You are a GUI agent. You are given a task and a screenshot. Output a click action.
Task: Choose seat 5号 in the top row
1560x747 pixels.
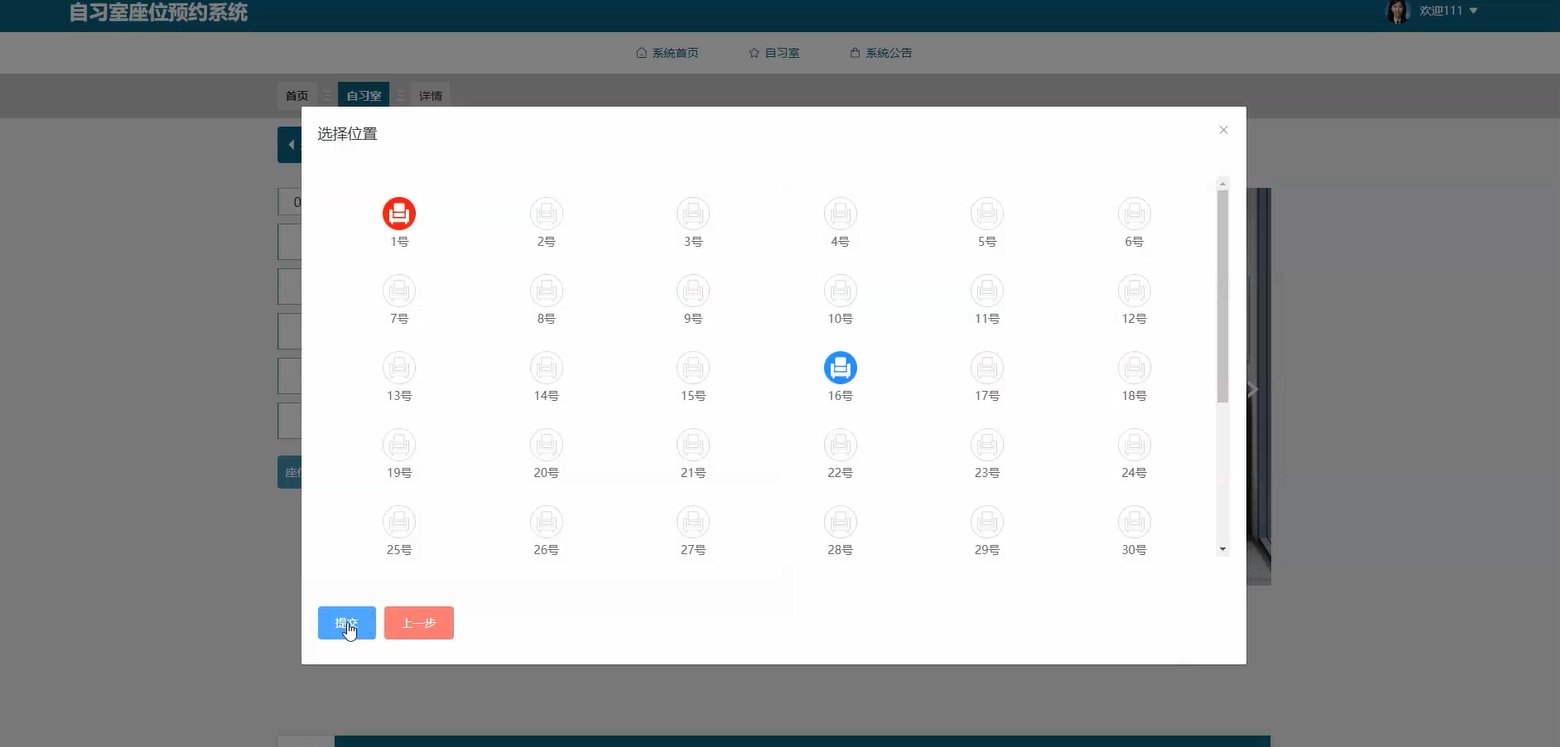[x=987, y=213]
